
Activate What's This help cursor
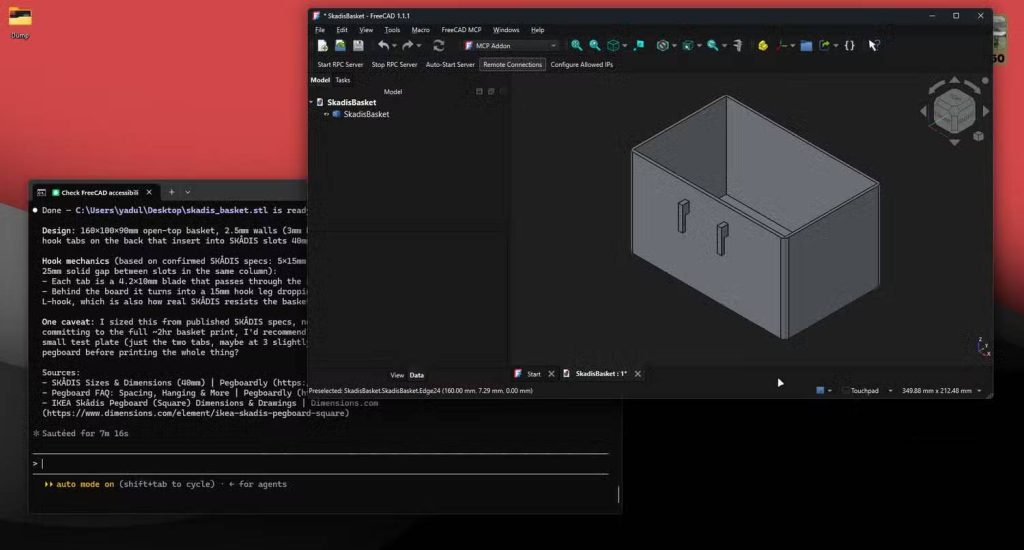[874, 46]
